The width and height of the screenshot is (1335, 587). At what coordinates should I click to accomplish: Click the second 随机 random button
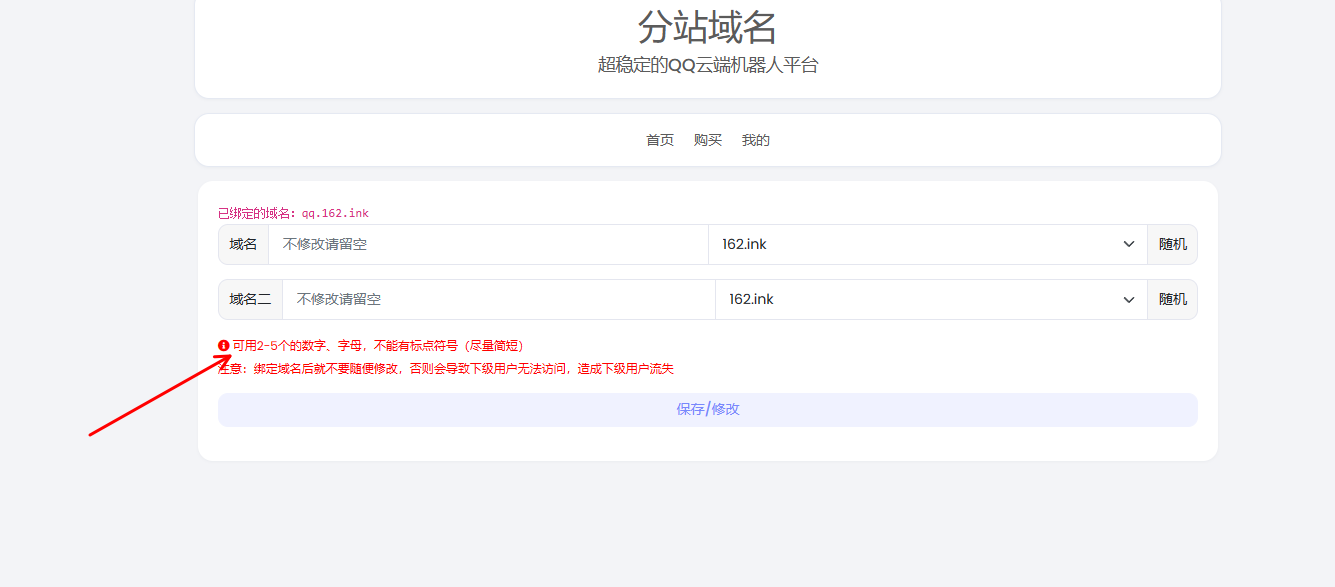click(1171, 299)
